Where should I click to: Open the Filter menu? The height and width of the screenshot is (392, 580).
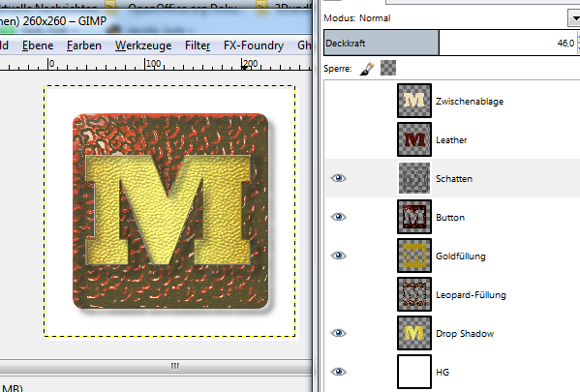tap(198, 45)
